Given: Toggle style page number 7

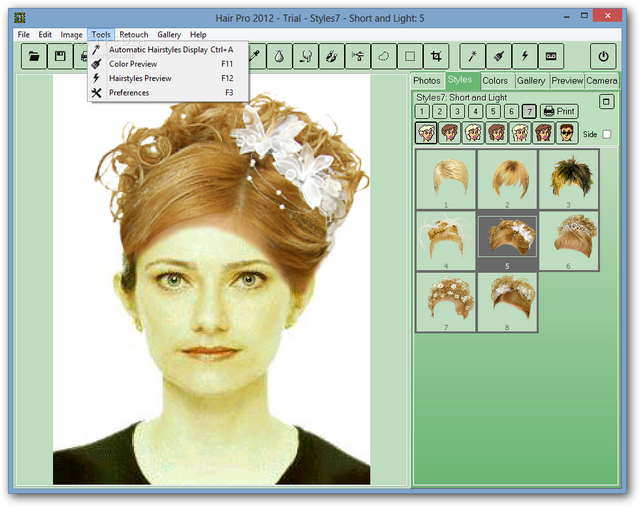Looking at the screenshot, I should [x=529, y=111].
